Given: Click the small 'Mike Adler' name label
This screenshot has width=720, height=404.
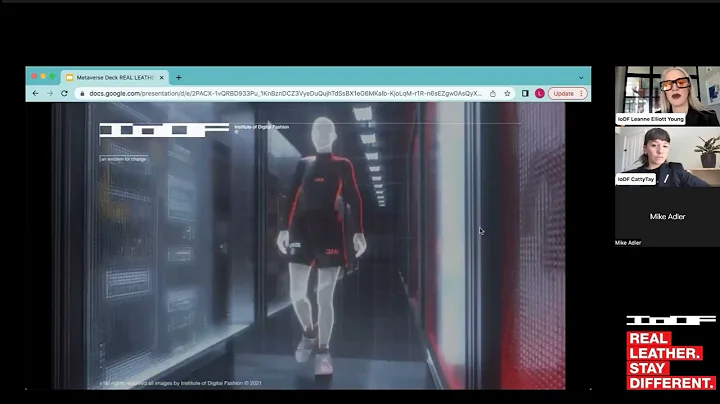Looking at the screenshot, I should (x=628, y=243).
